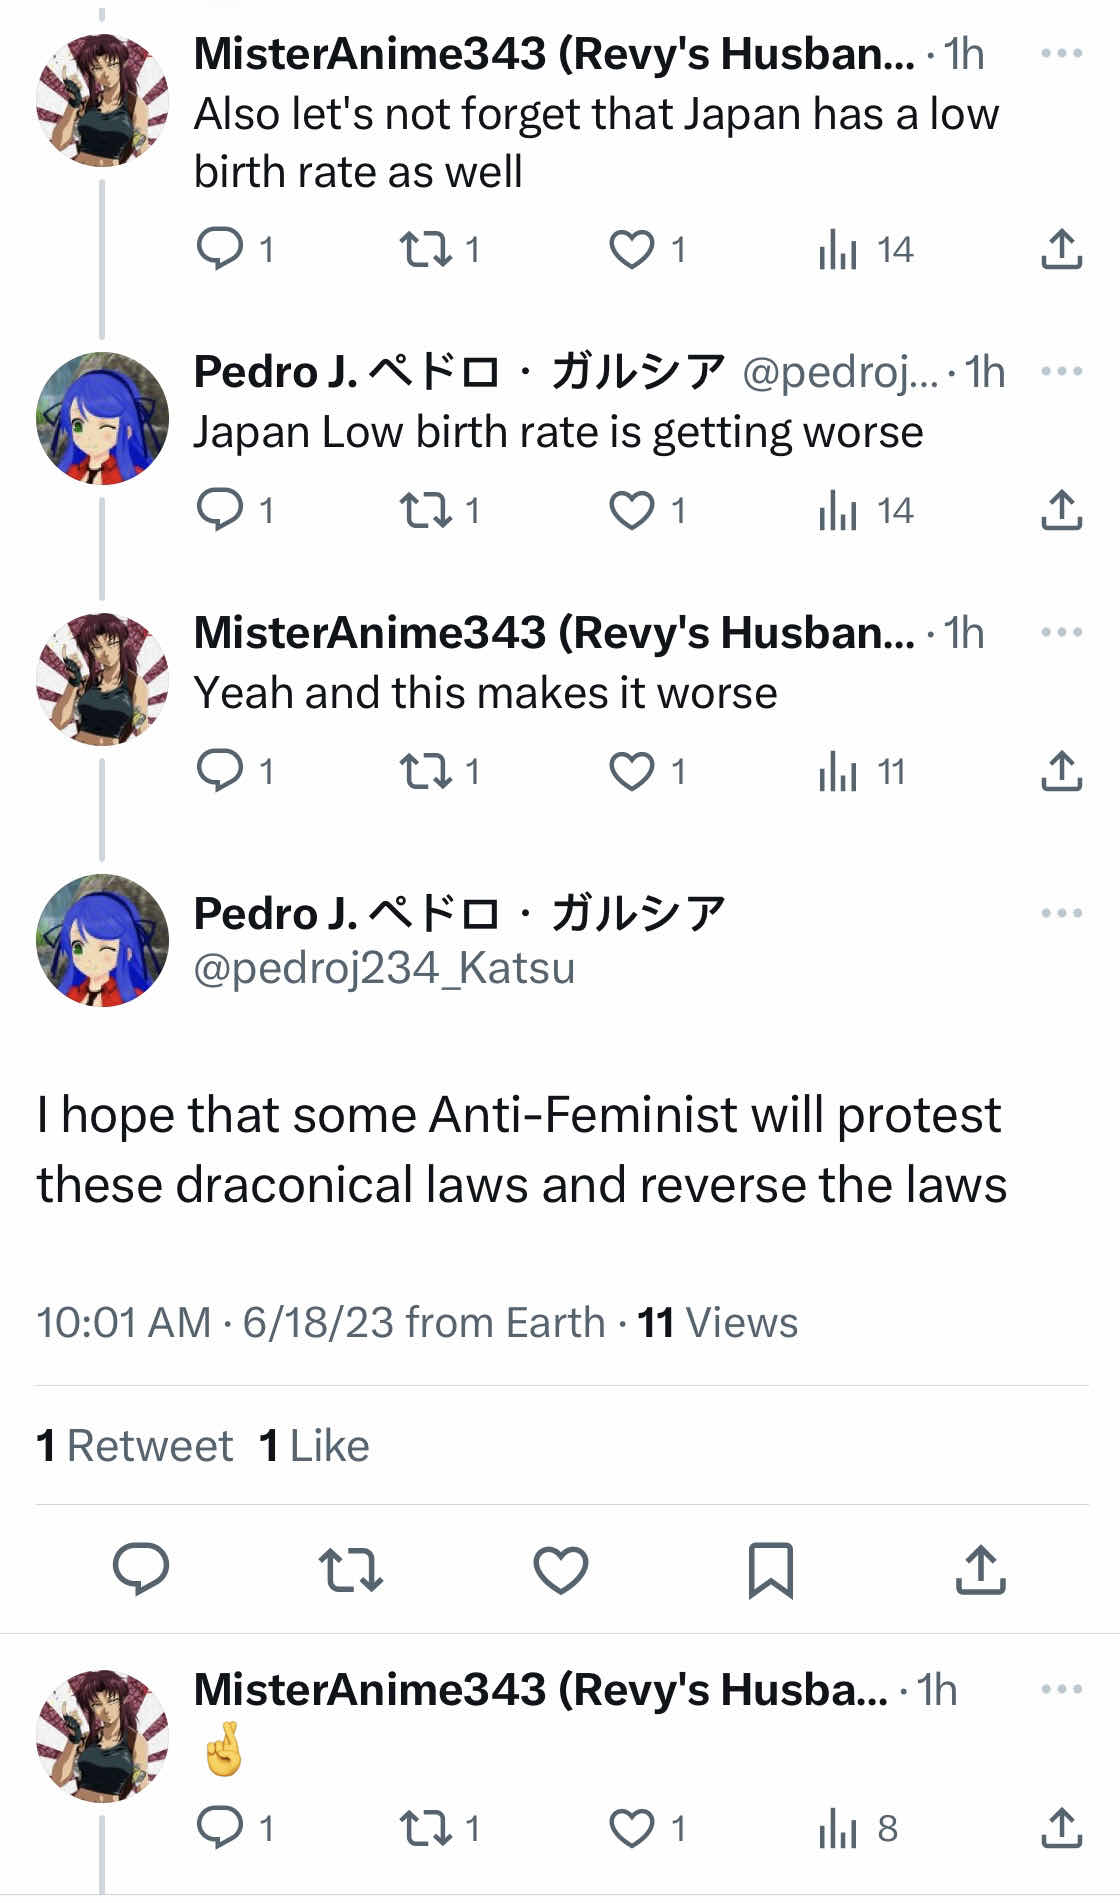Reply to the main tweet by Pedro J.
The image size is (1120, 1903).
click(140, 1569)
